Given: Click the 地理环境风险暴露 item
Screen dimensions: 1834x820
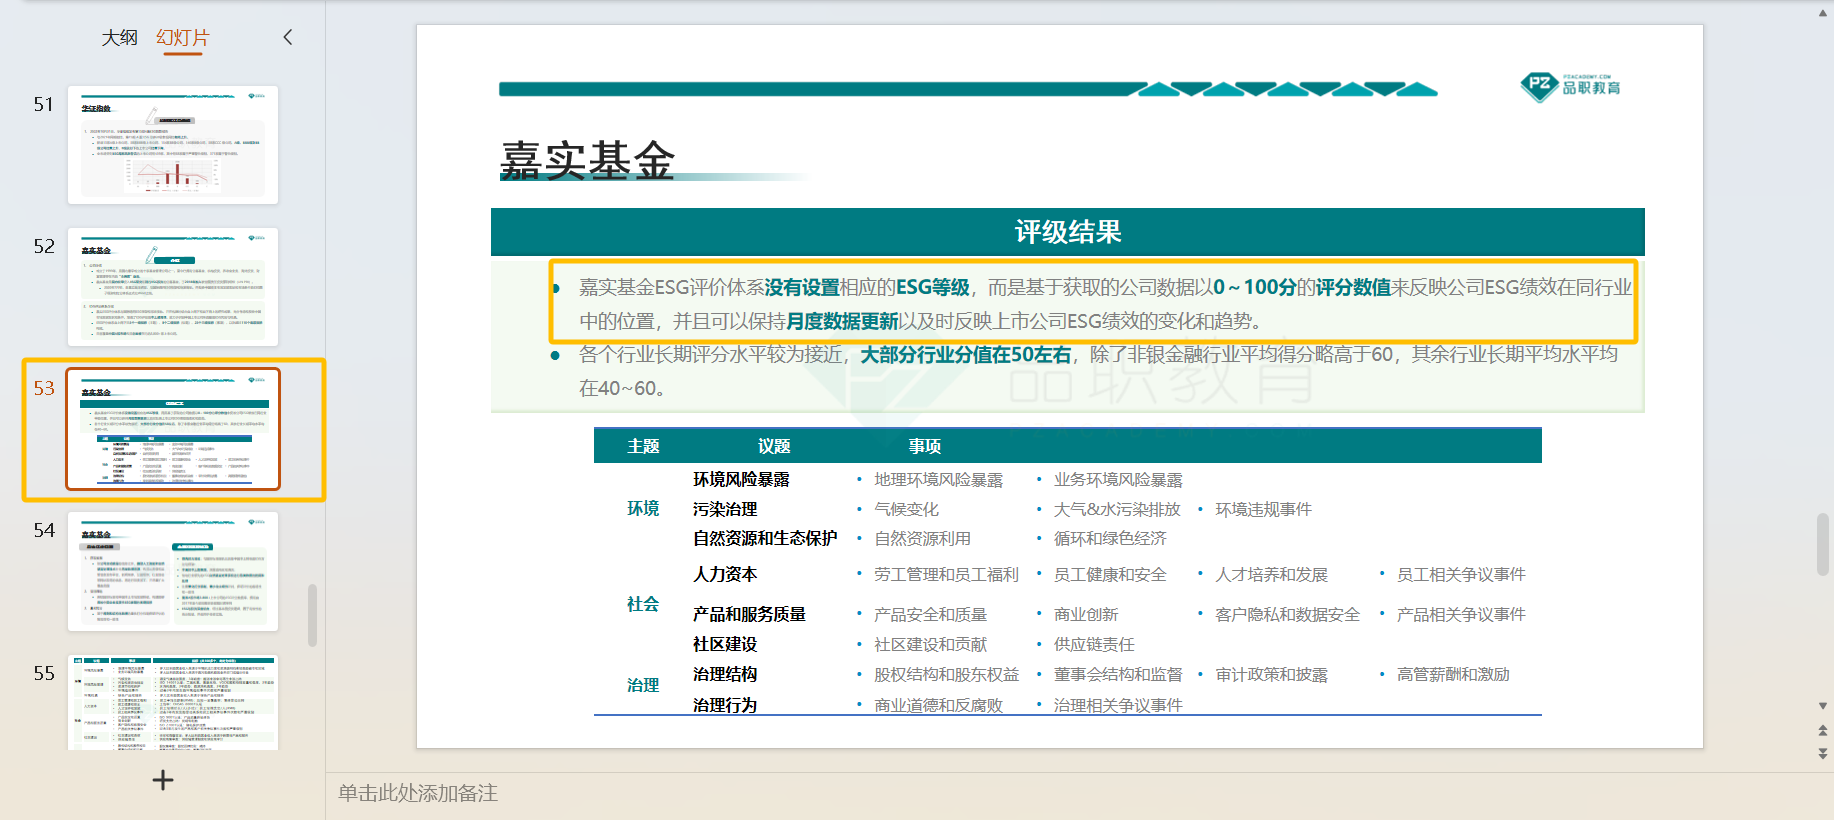Looking at the screenshot, I should (938, 481).
